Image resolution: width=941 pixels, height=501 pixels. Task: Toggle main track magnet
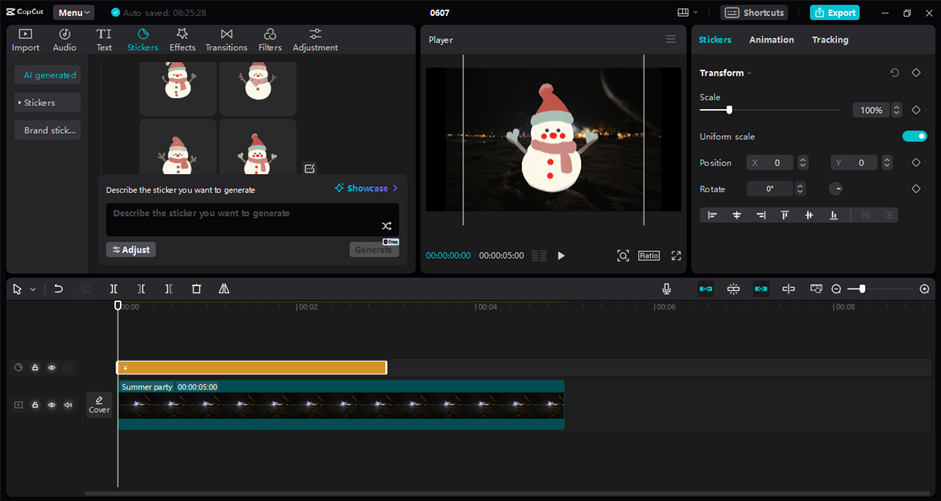pos(706,289)
